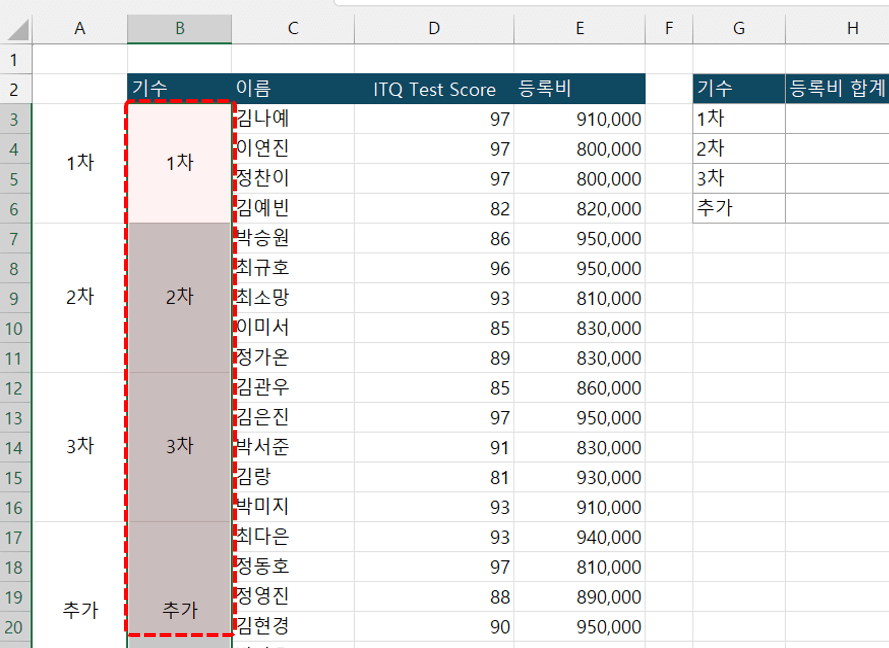
Task: Click the name cell 김은진
Action: click(x=293, y=418)
